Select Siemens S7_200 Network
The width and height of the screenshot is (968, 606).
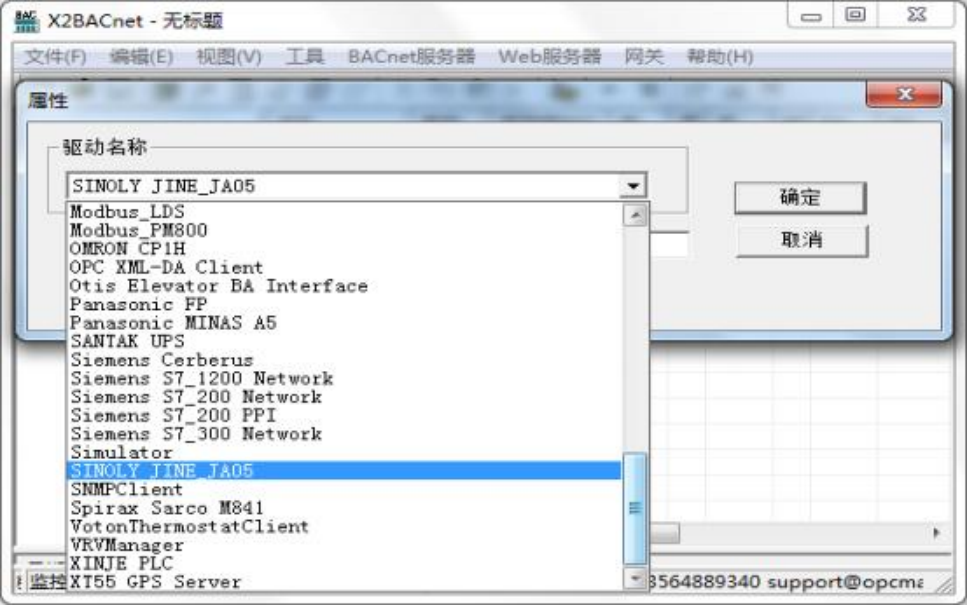[344, 397]
